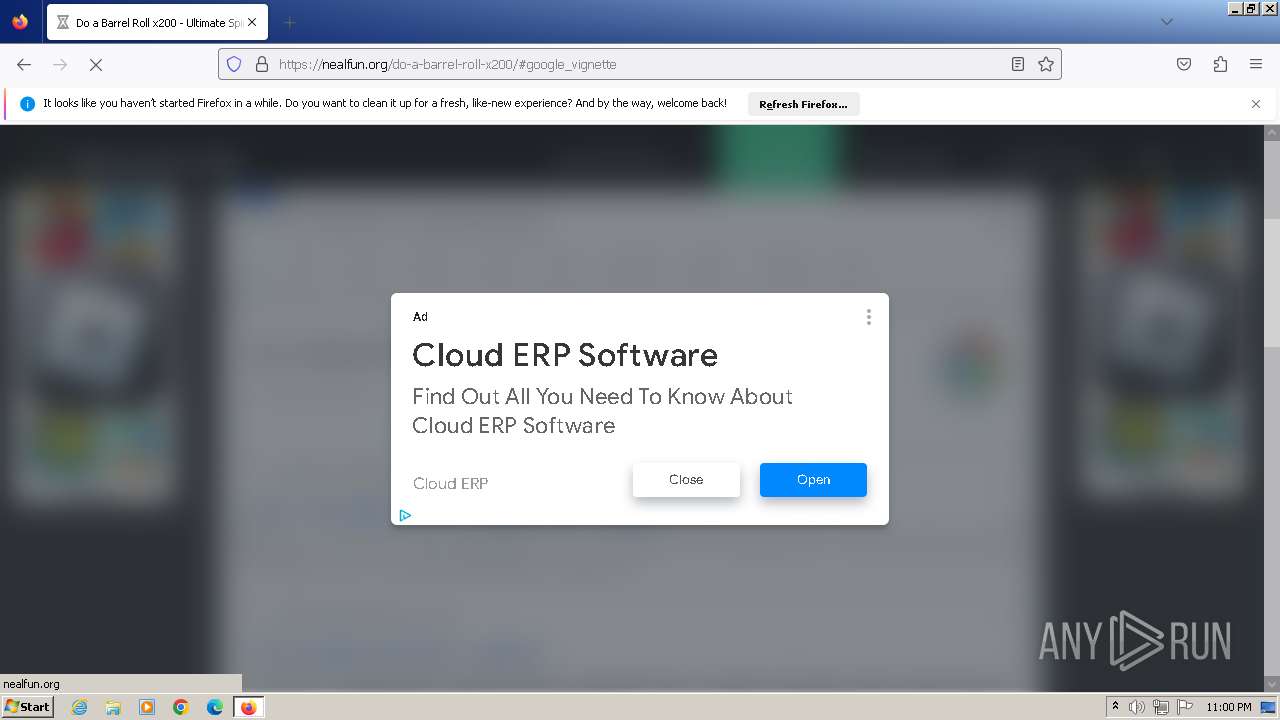1280x720 pixels.
Task: Open the Action Center flag icon
Action: (1185, 707)
